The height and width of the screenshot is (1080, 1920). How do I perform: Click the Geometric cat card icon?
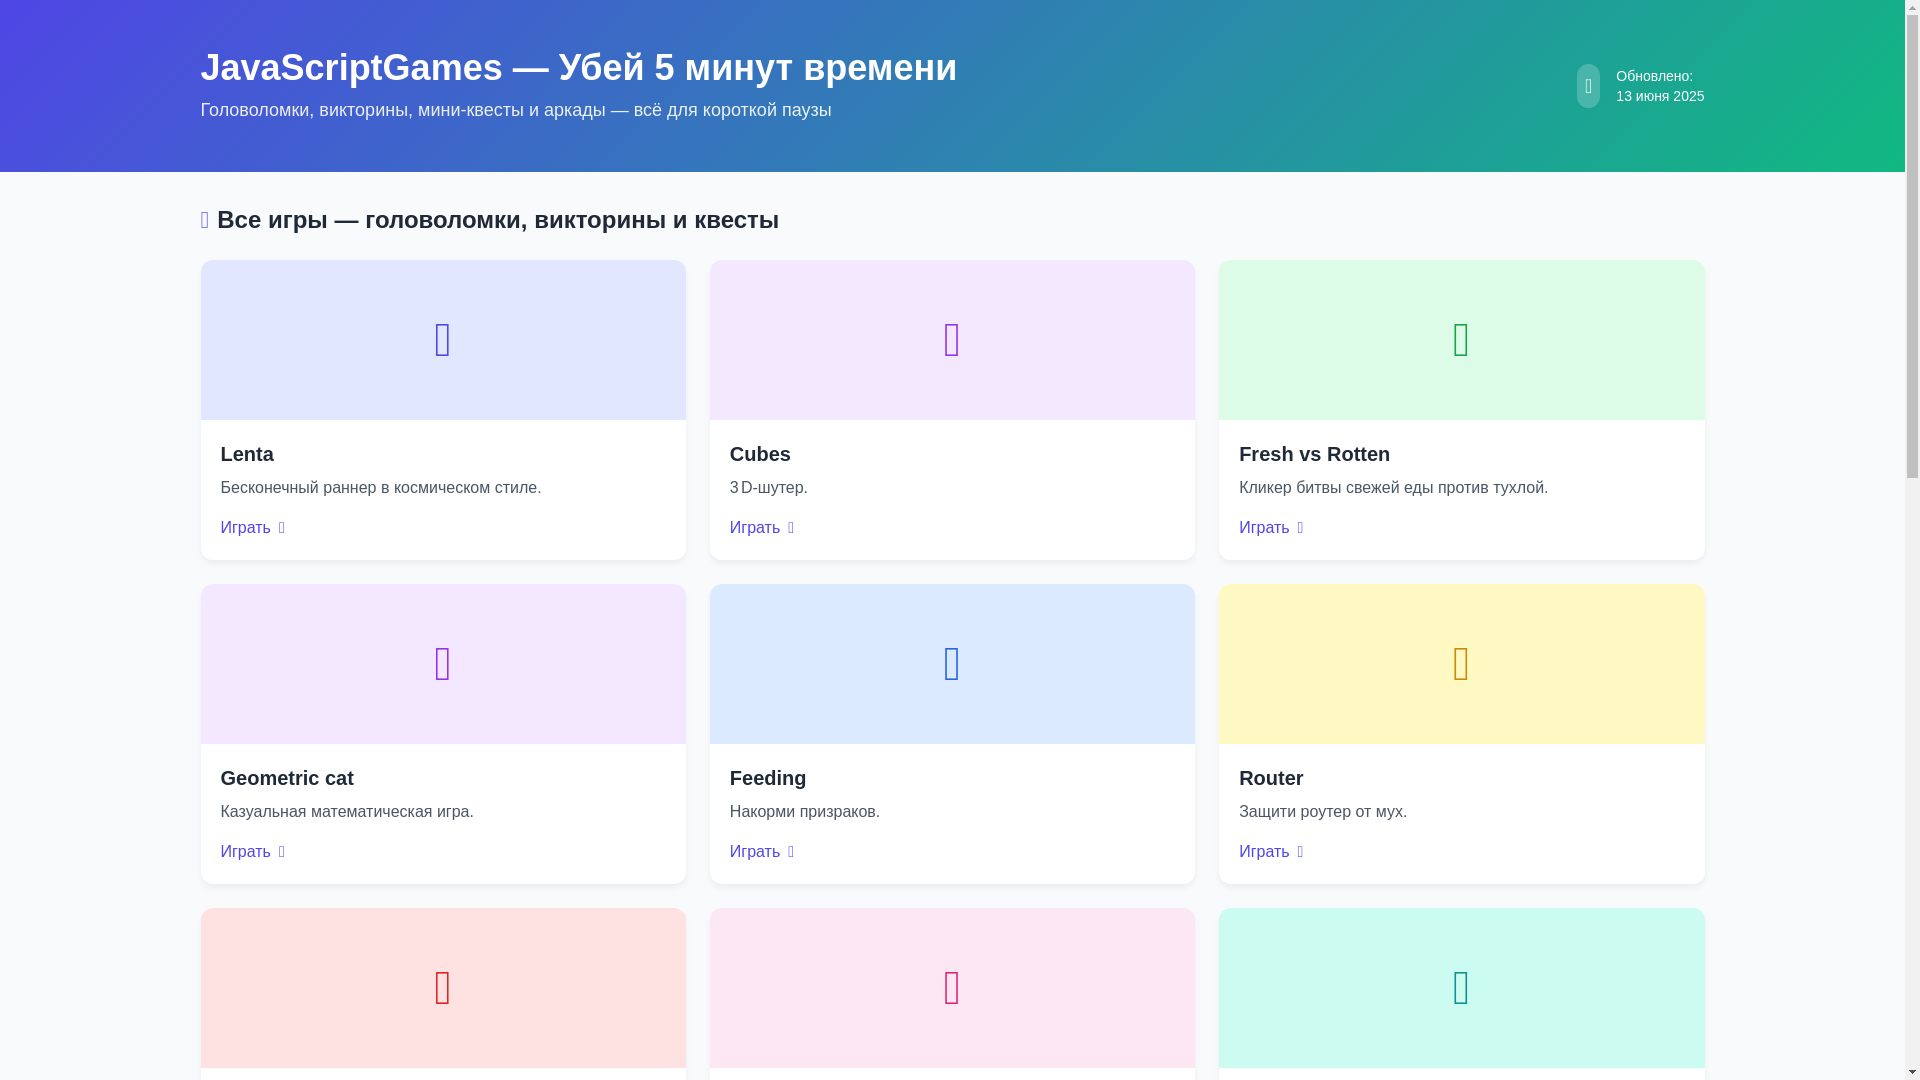click(x=443, y=664)
